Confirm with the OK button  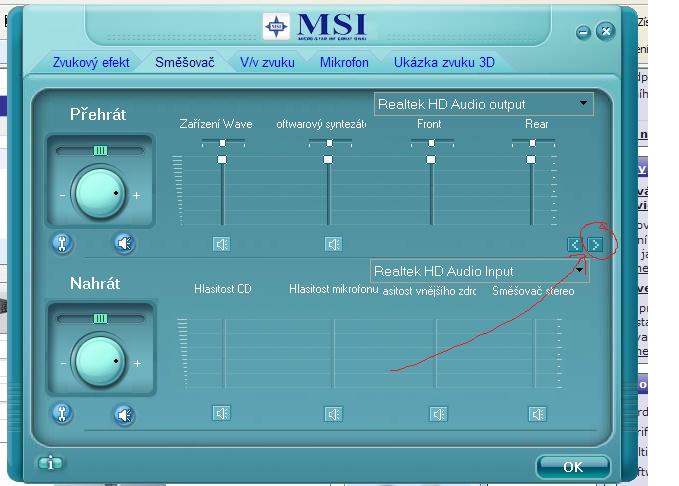click(x=573, y=467)
